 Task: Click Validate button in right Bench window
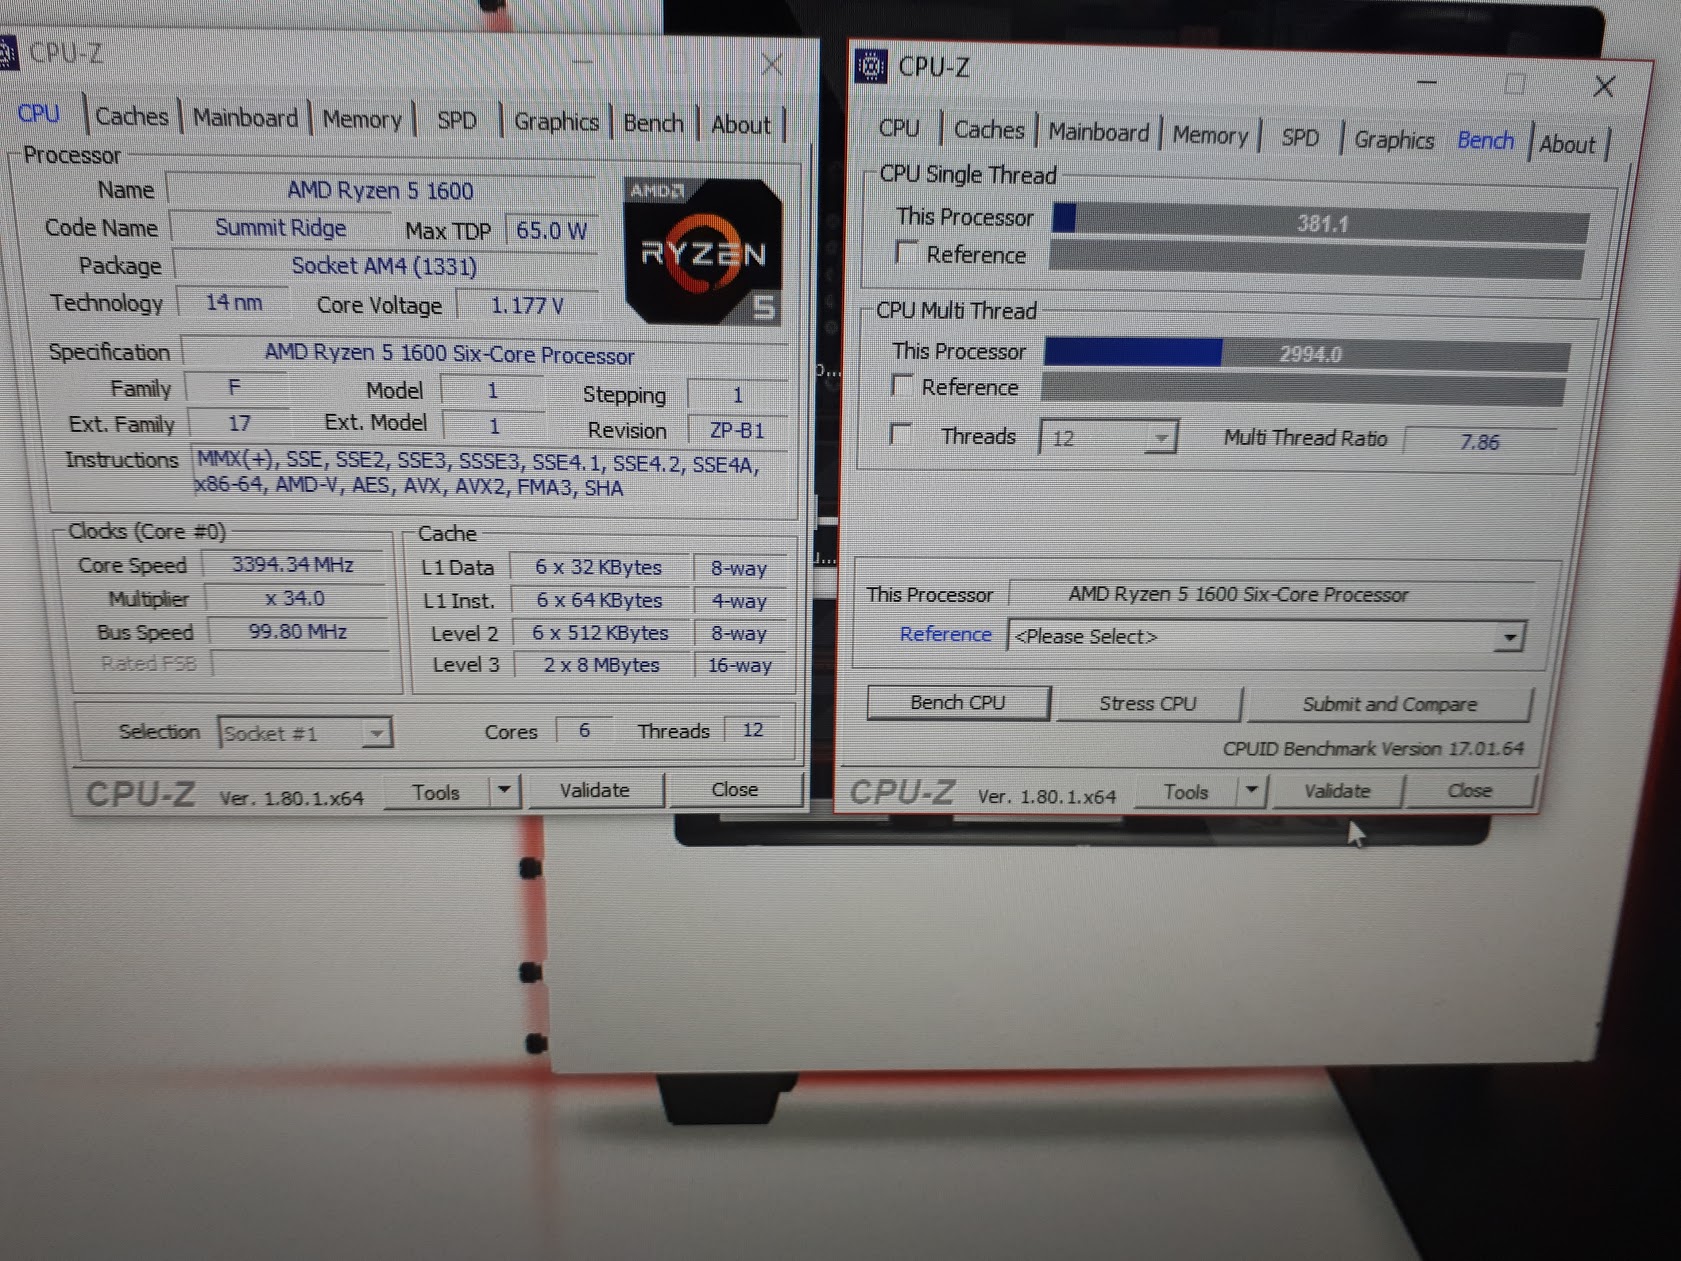click(1337, 791)
